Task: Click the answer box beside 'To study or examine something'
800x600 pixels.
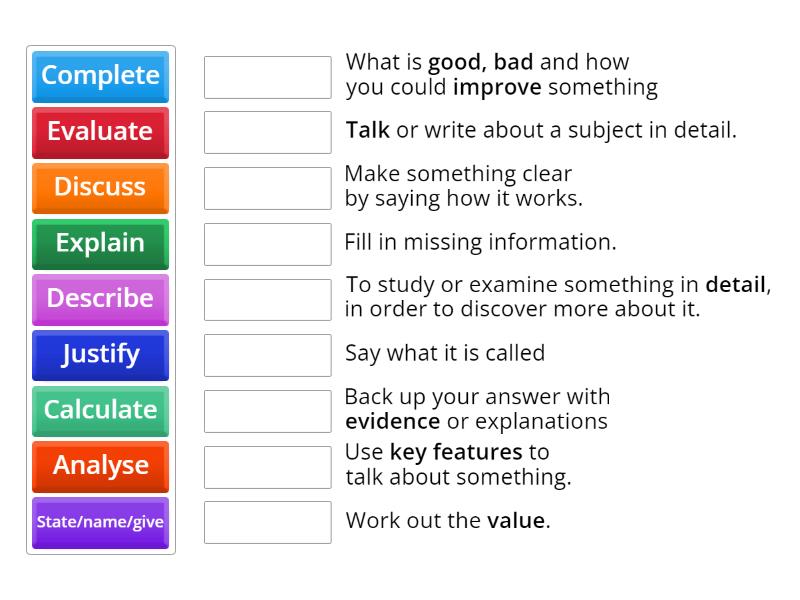Action: (x=267, y=299)
